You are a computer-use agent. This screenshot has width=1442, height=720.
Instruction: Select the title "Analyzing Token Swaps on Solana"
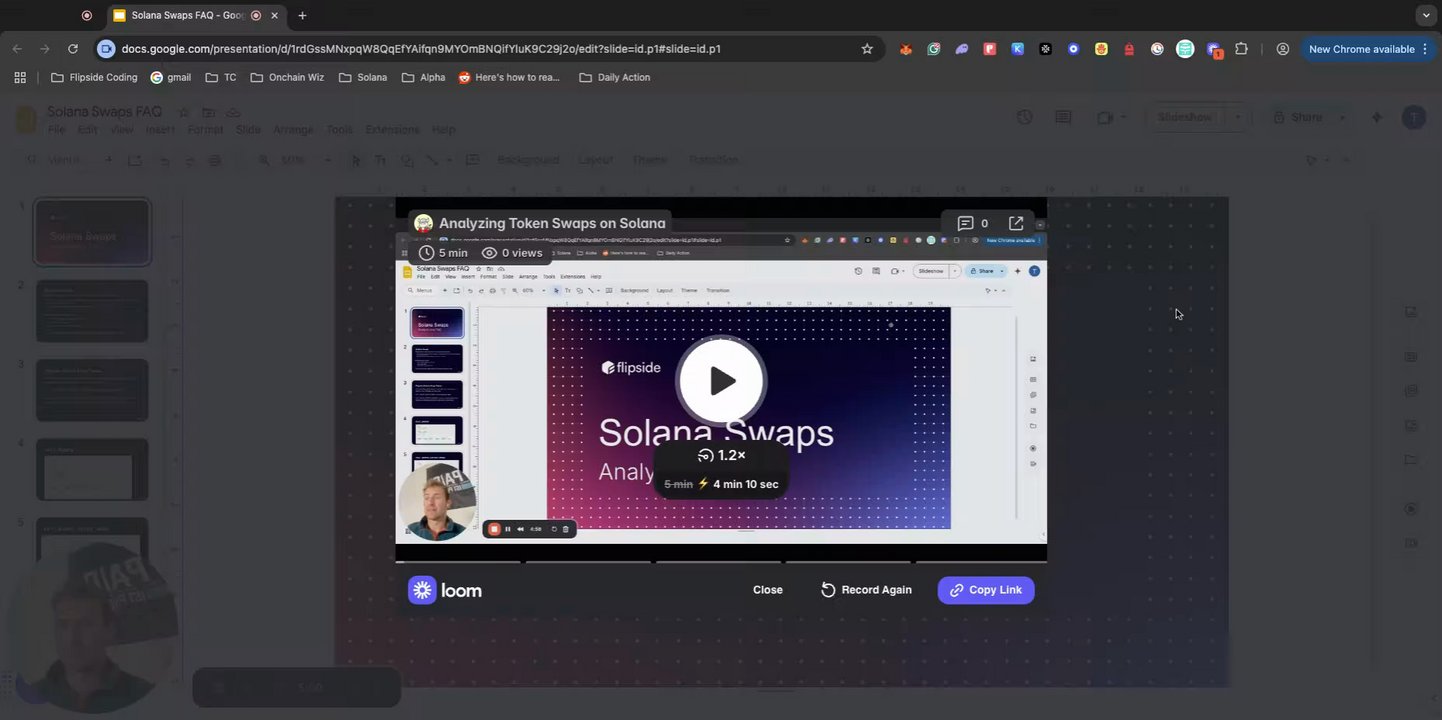[552, 223]
